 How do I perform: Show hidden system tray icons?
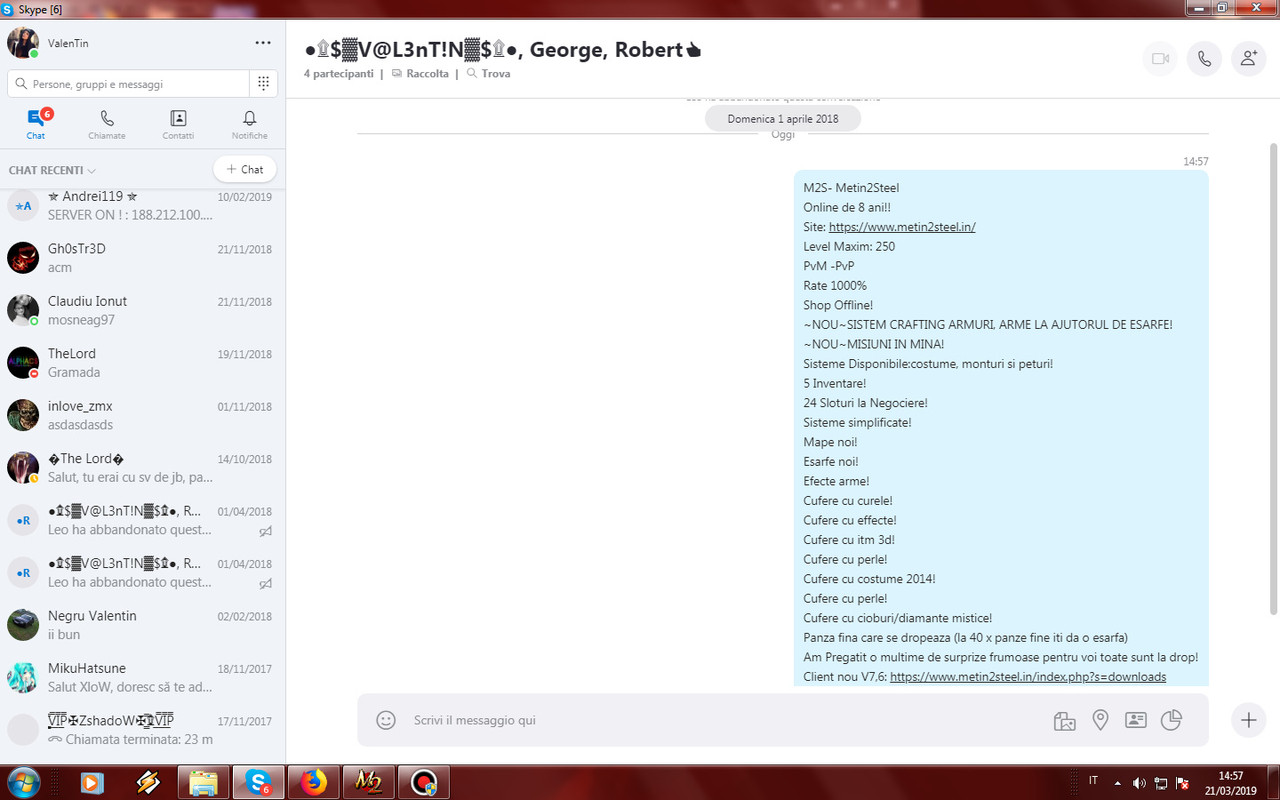click(1116, 782)
